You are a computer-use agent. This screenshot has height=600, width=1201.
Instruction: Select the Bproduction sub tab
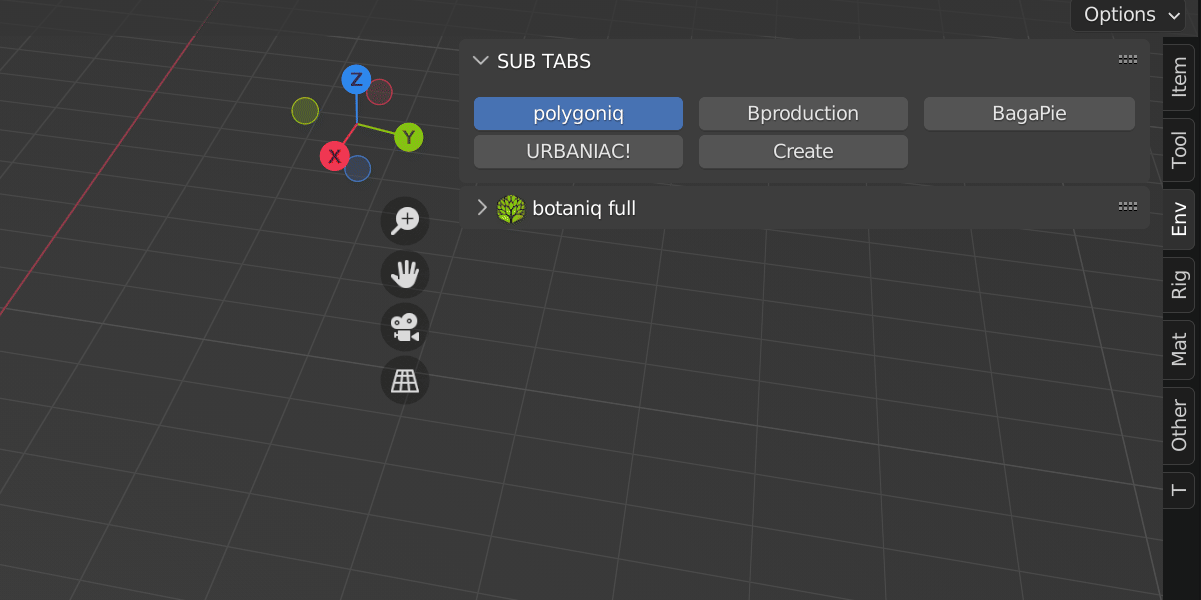[803, 113]
